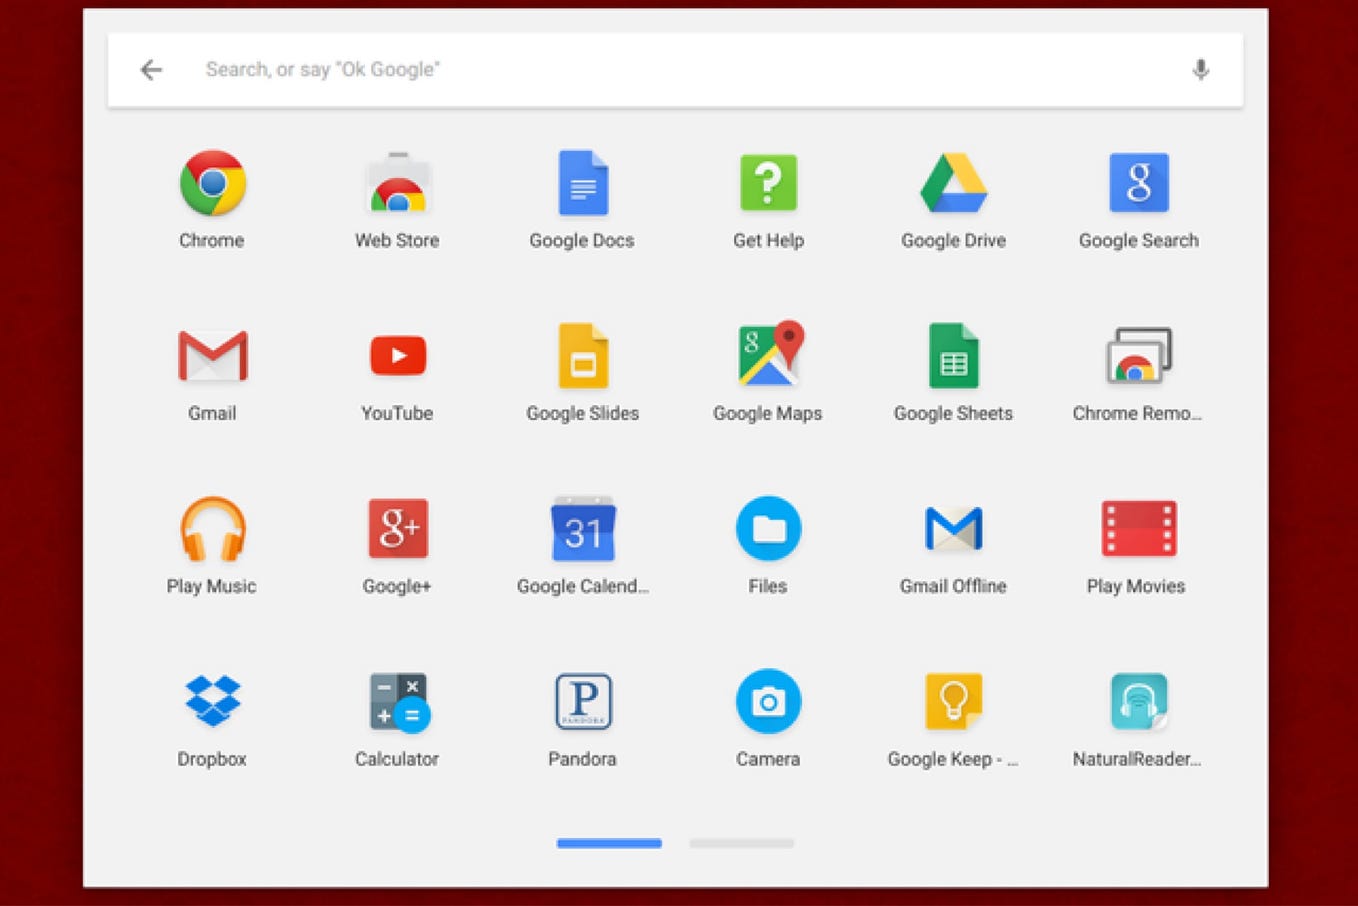Screen dimensions: 1358x906
Task: Open Google Slides
Action: 582,357
